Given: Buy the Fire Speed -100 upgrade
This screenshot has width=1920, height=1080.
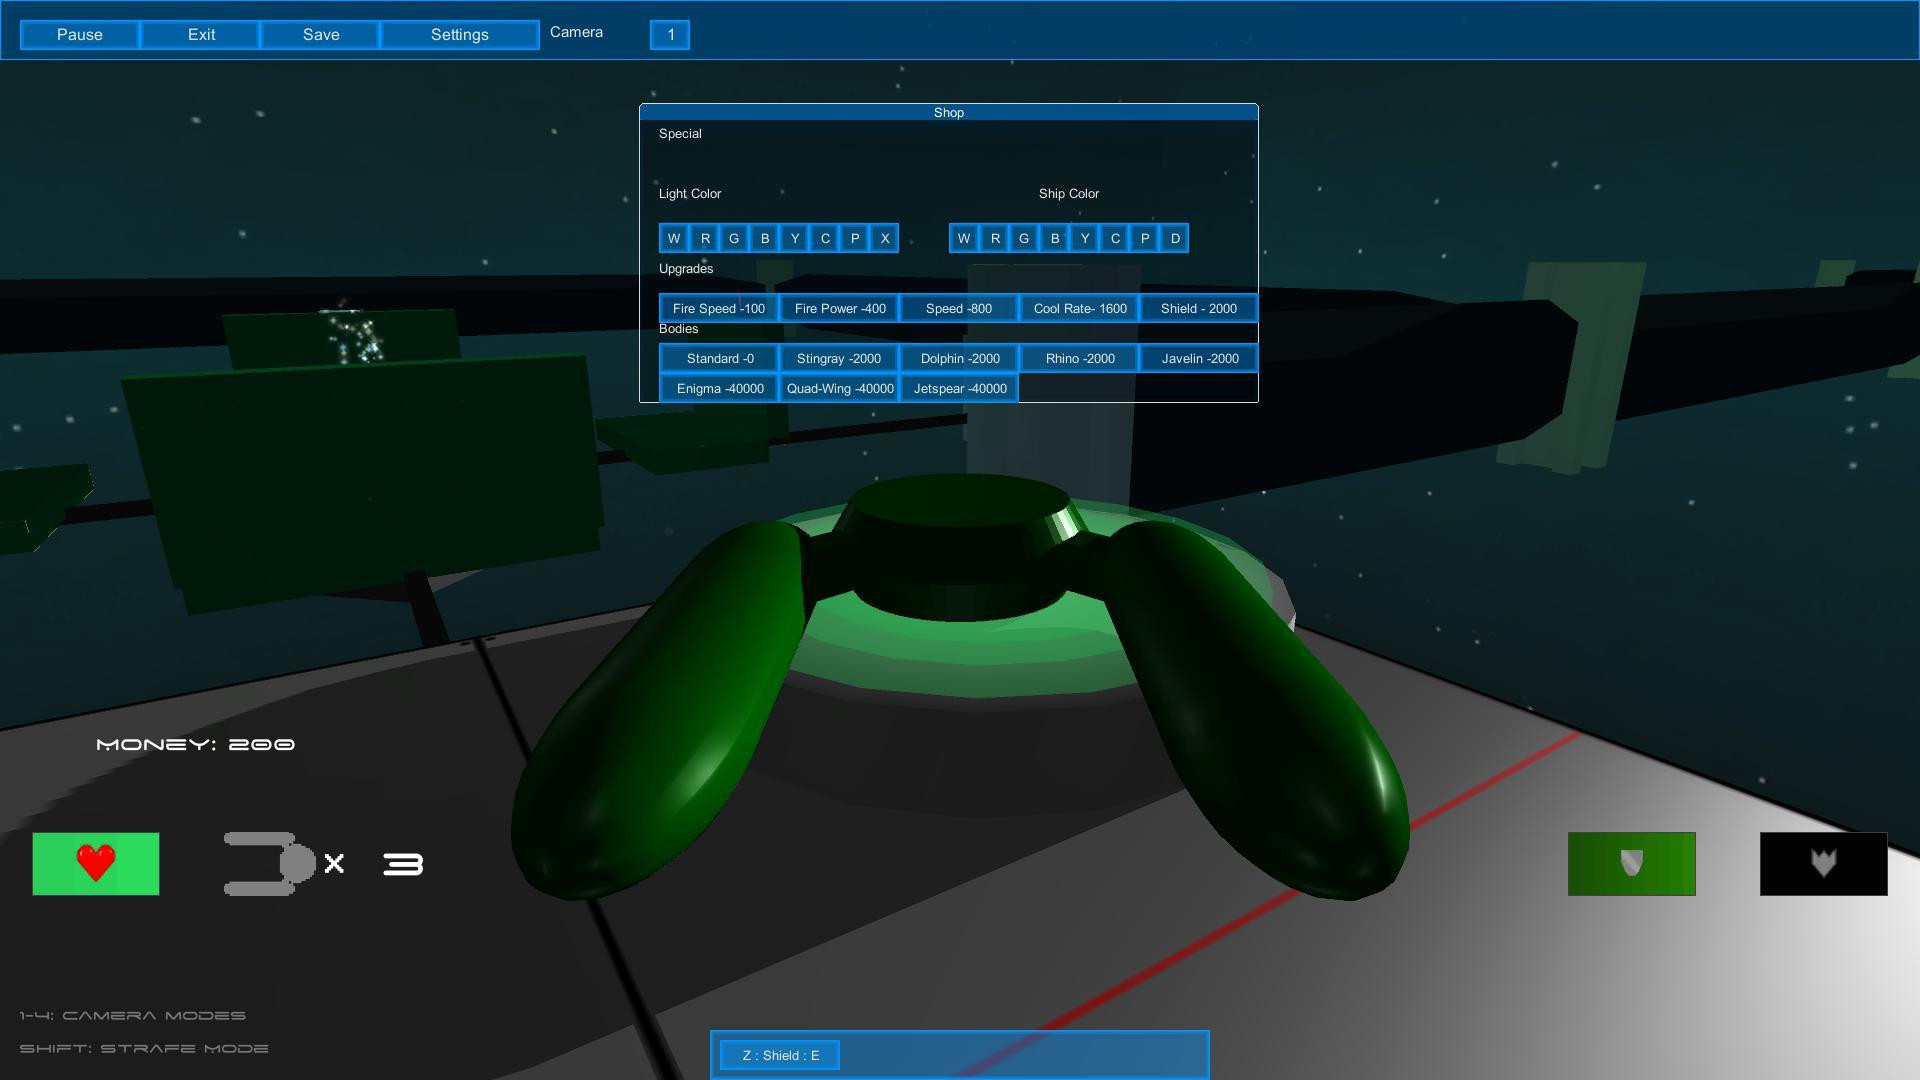Looking at the screenshot, I should [719, 308].
